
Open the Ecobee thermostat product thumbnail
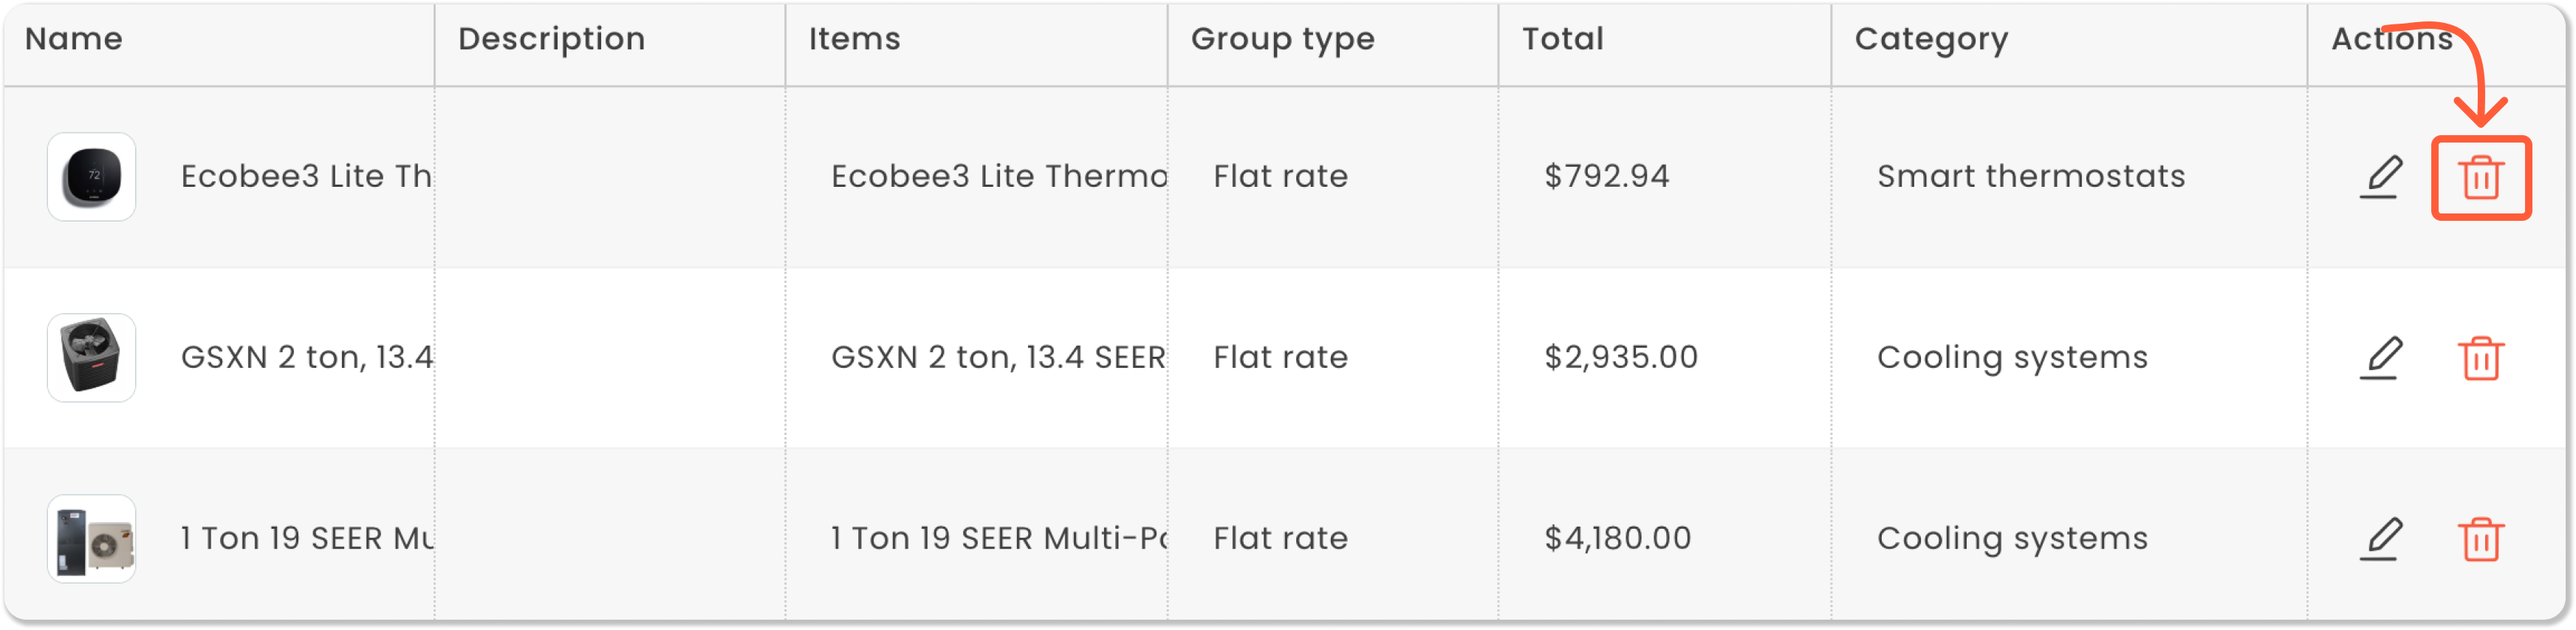click(x=91, y=177)
